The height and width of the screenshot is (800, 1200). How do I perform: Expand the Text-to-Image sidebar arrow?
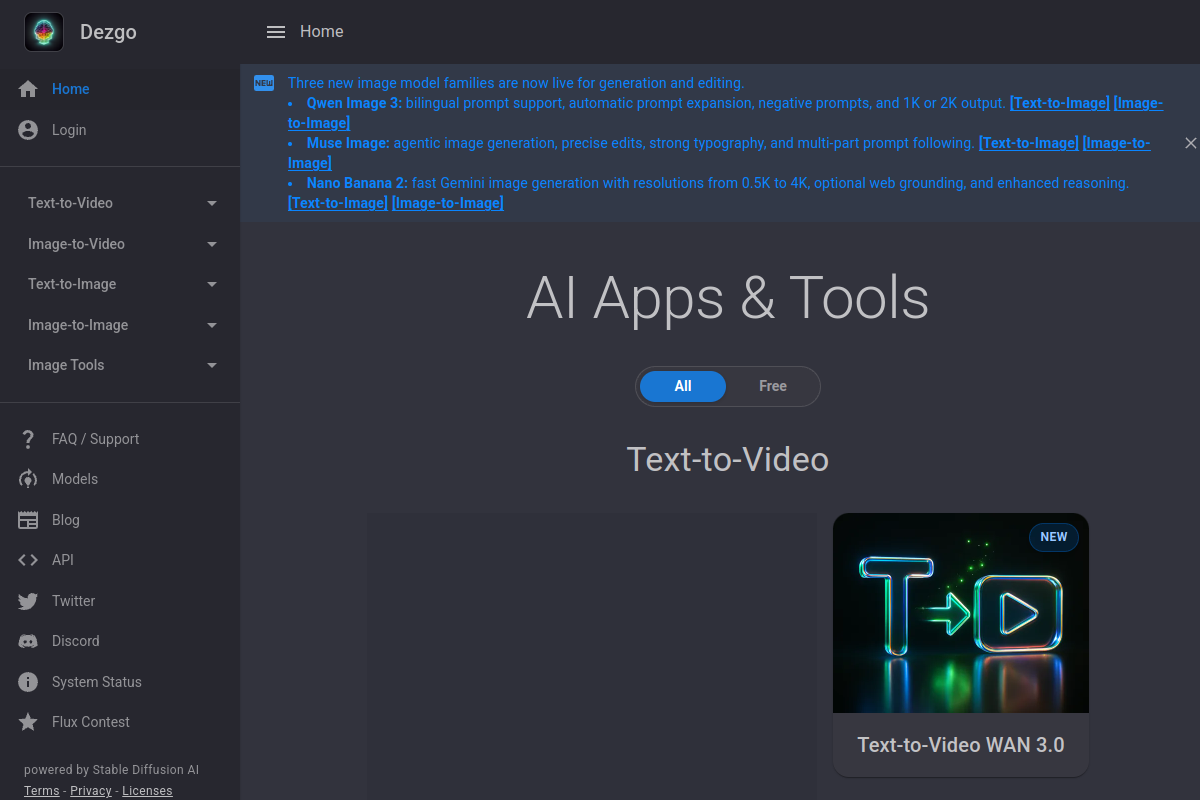coord(212,284)
